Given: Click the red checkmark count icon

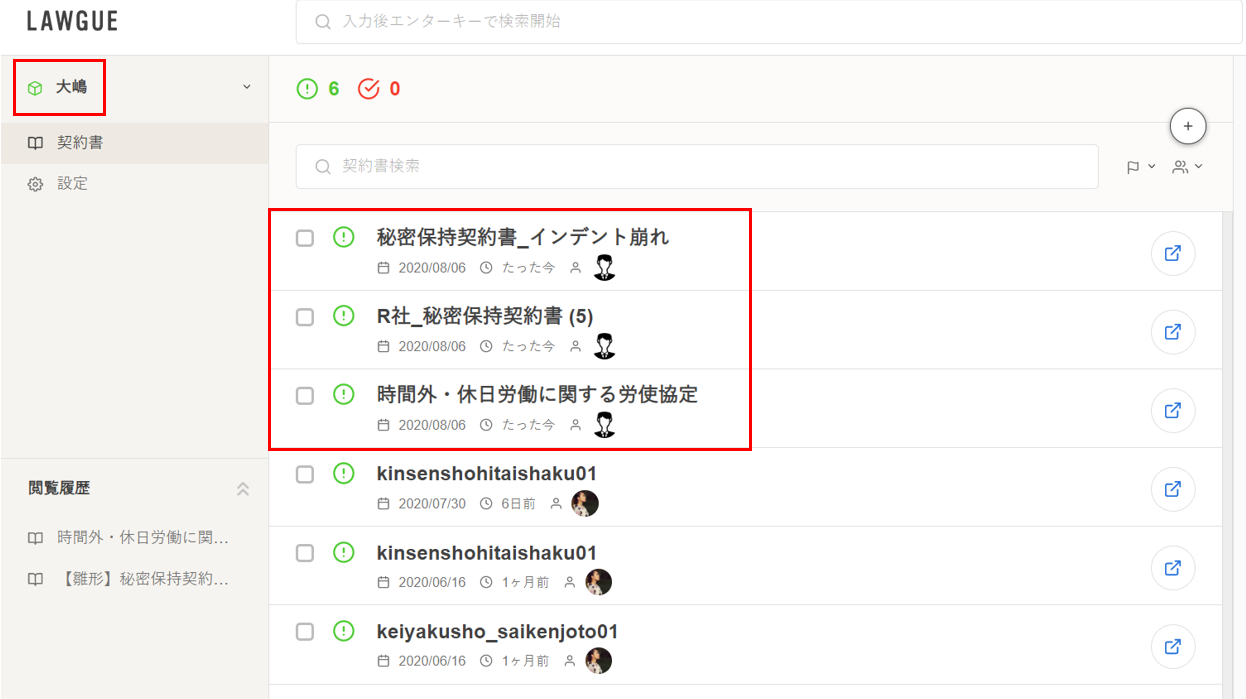Looking at the screenshot, I should tap(369, 89).
